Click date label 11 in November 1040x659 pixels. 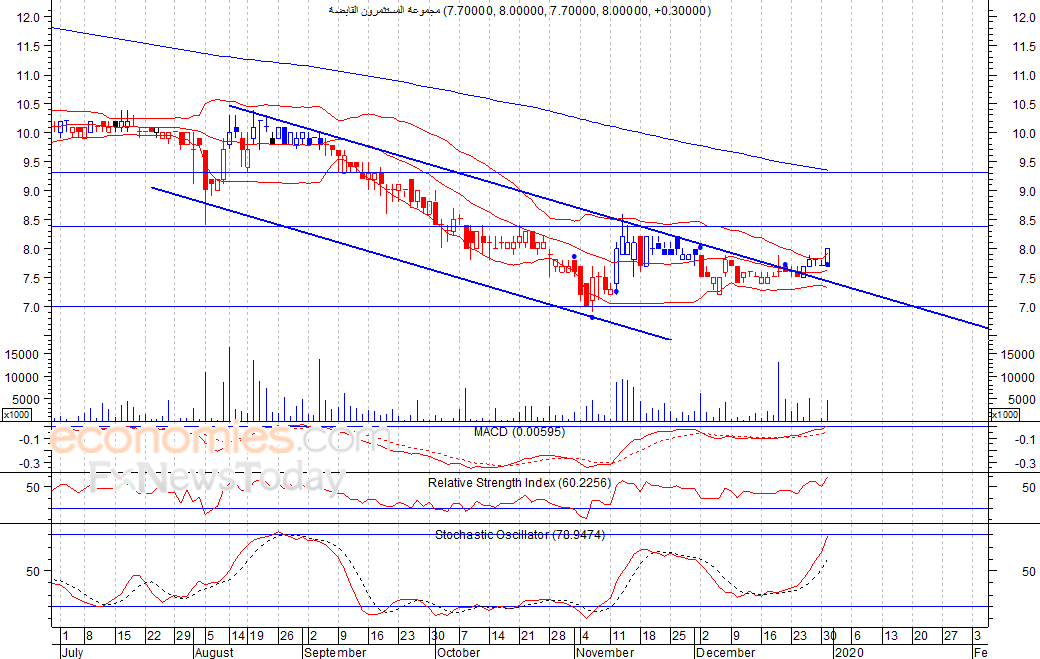coord(618,636)
